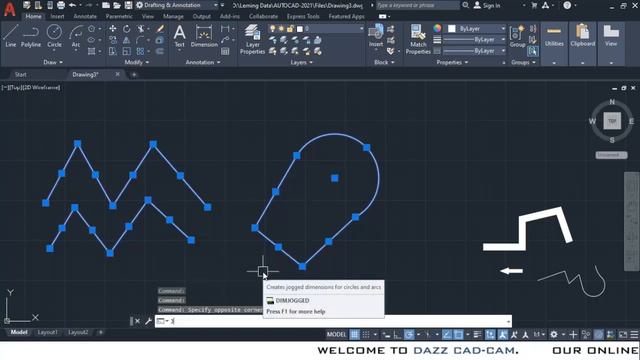Switch to the Parametric ribbon tab
Image resolution: width=640 pixels, height=360 pixels.
click(119, 16)
